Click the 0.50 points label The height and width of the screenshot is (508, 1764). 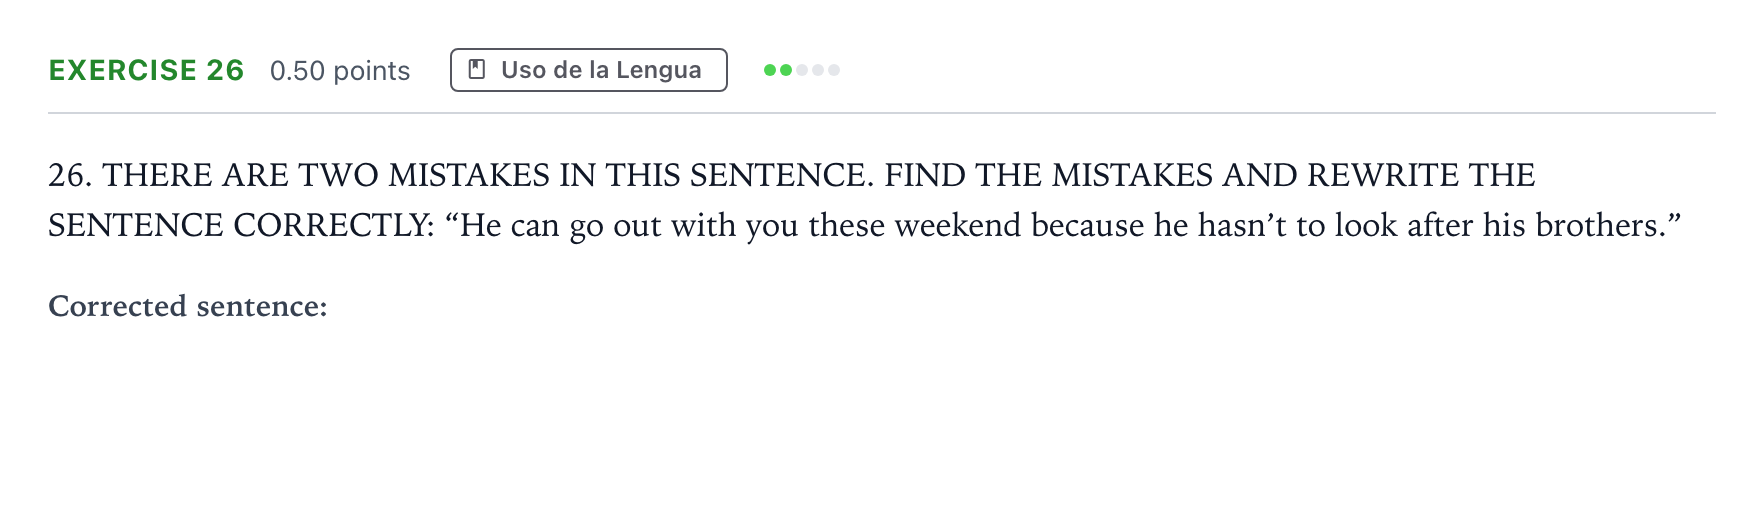coord(340,71)
